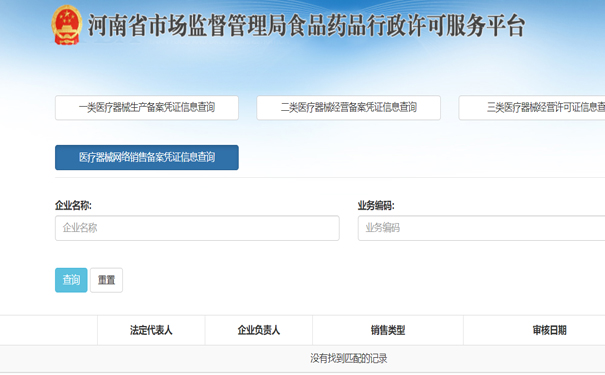Click the 销售类型 column header
Image resolution: width=605 pixels, height=375 pixels.
click(x=388, y=330)
